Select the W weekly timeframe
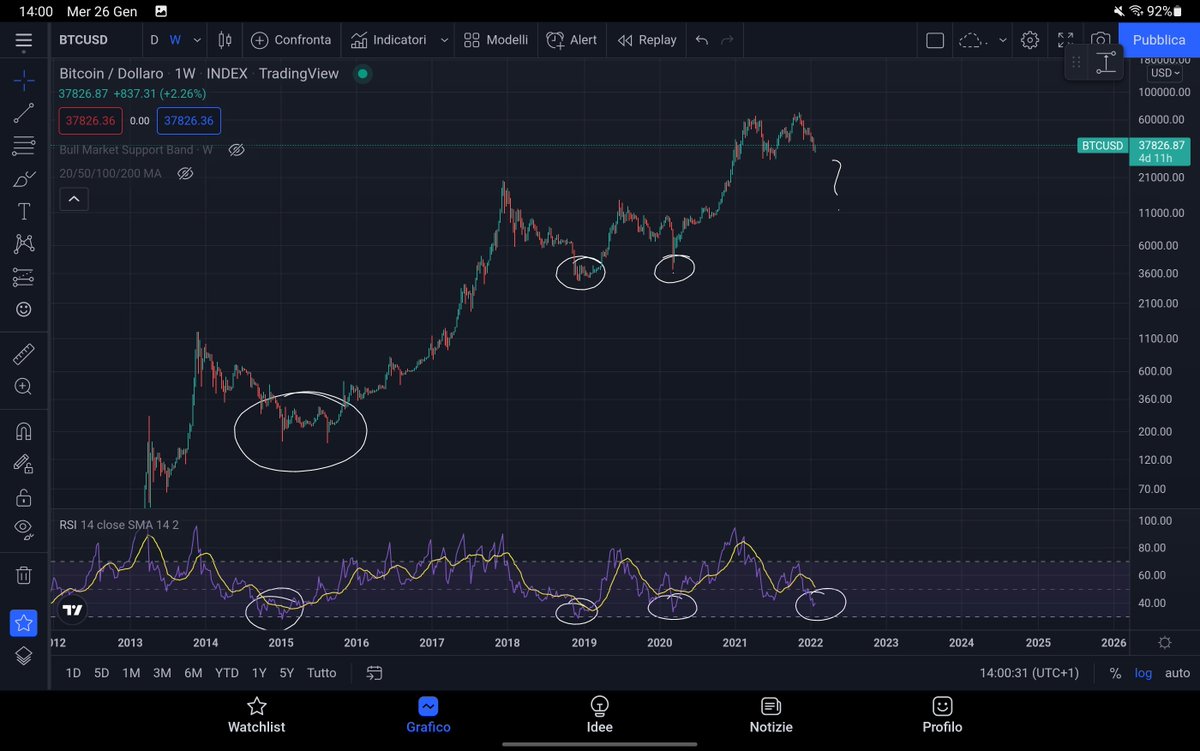Viewport: 1200px width, 751px height. click(x=175, y=40)
